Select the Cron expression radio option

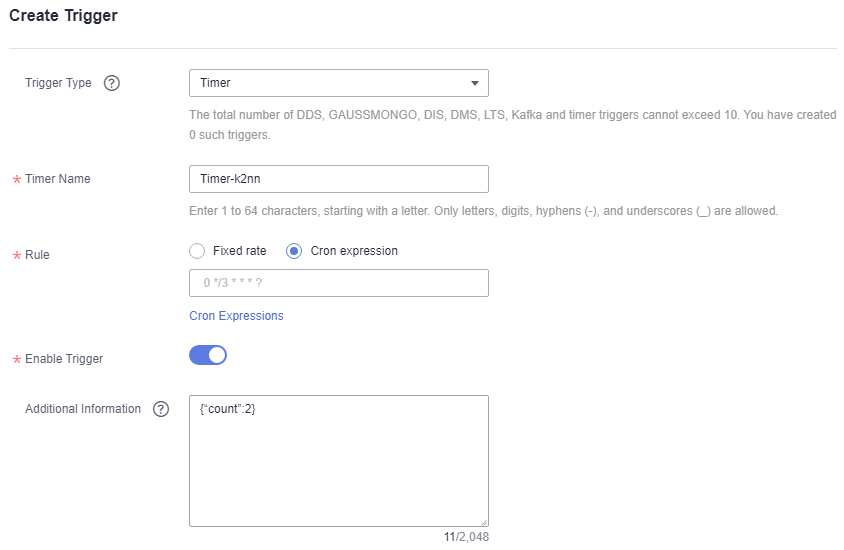coord(294,251)
